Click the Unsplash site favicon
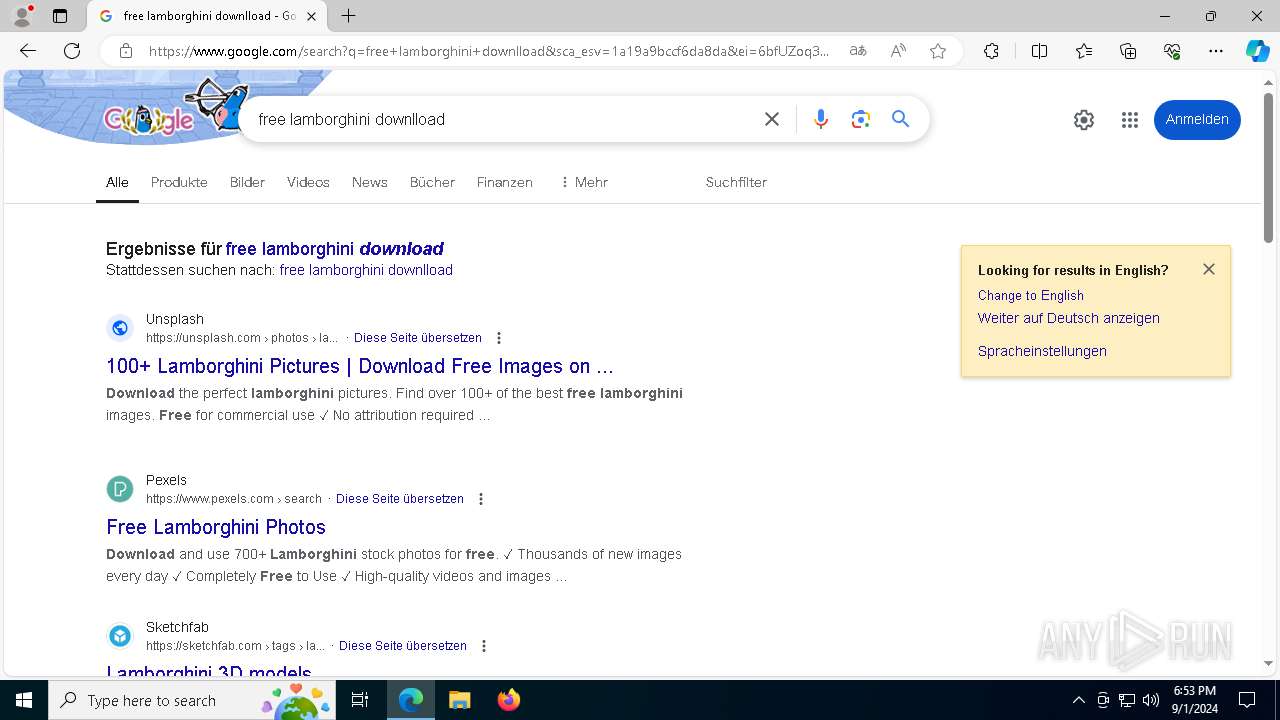 (120, 328)
